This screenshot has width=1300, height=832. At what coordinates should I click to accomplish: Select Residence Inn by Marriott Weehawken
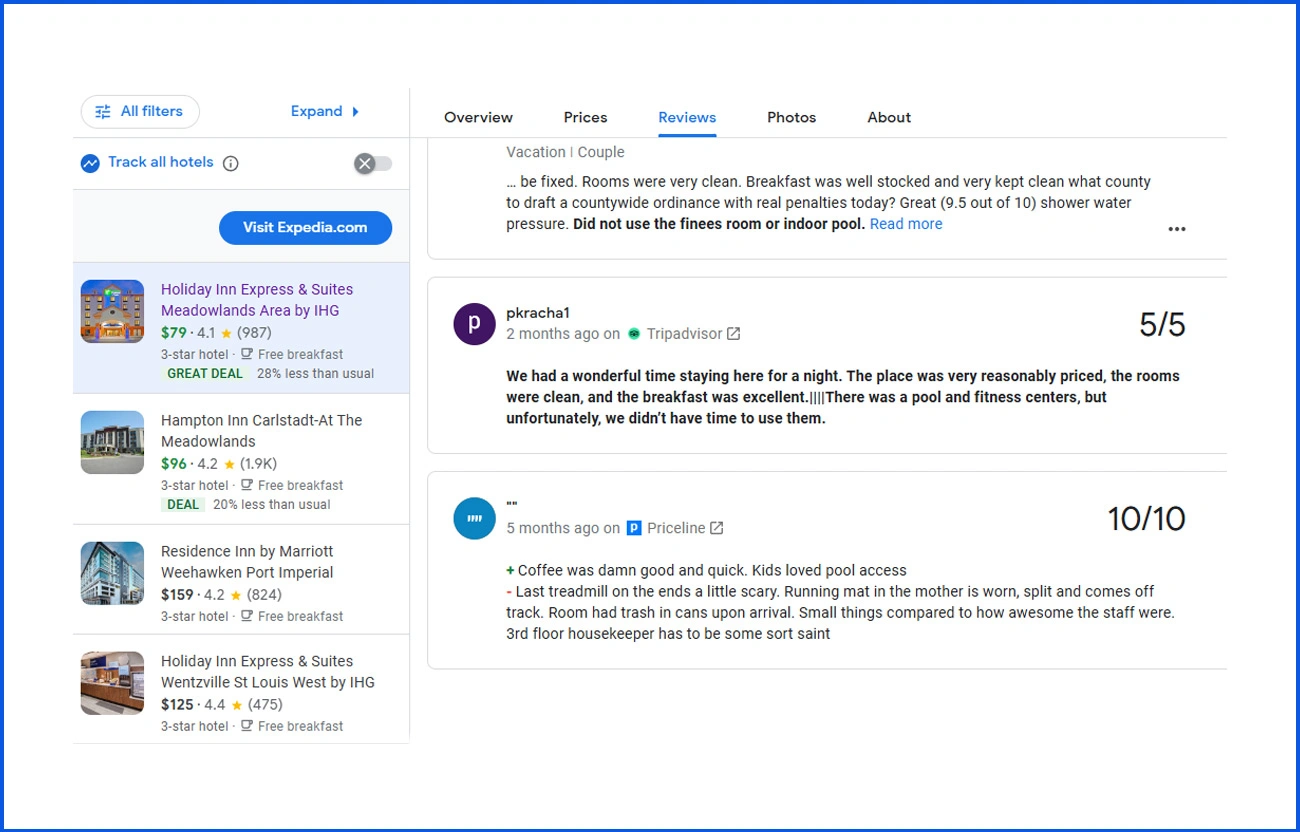[x=260, y=561]
